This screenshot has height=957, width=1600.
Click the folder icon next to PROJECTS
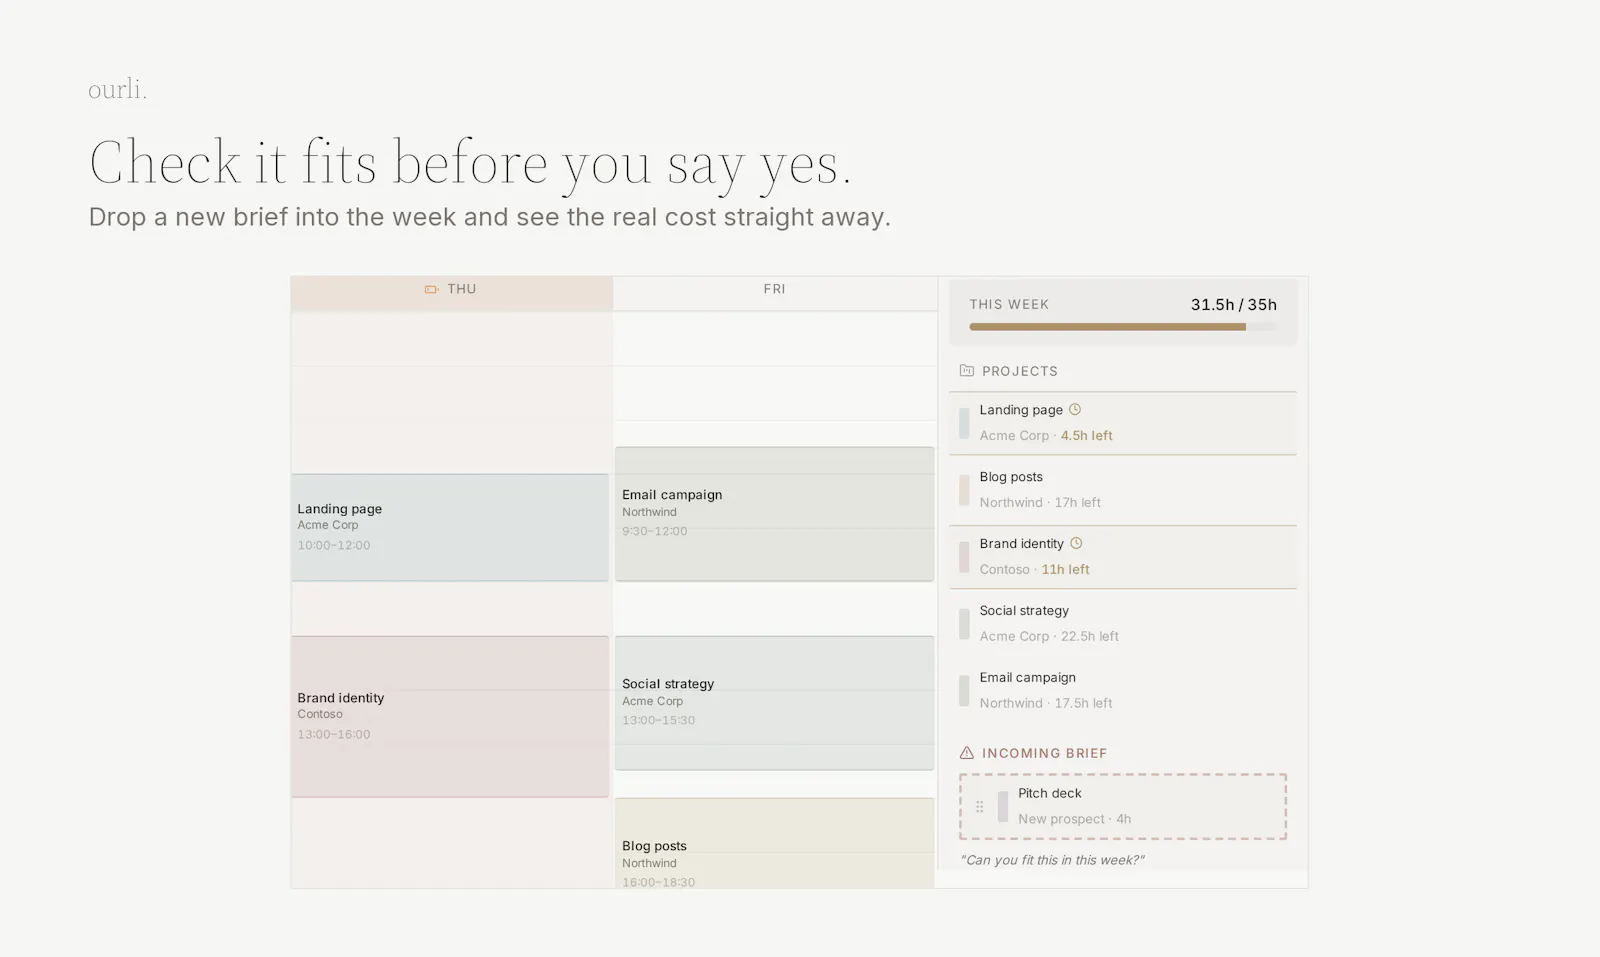pos(967,371)
